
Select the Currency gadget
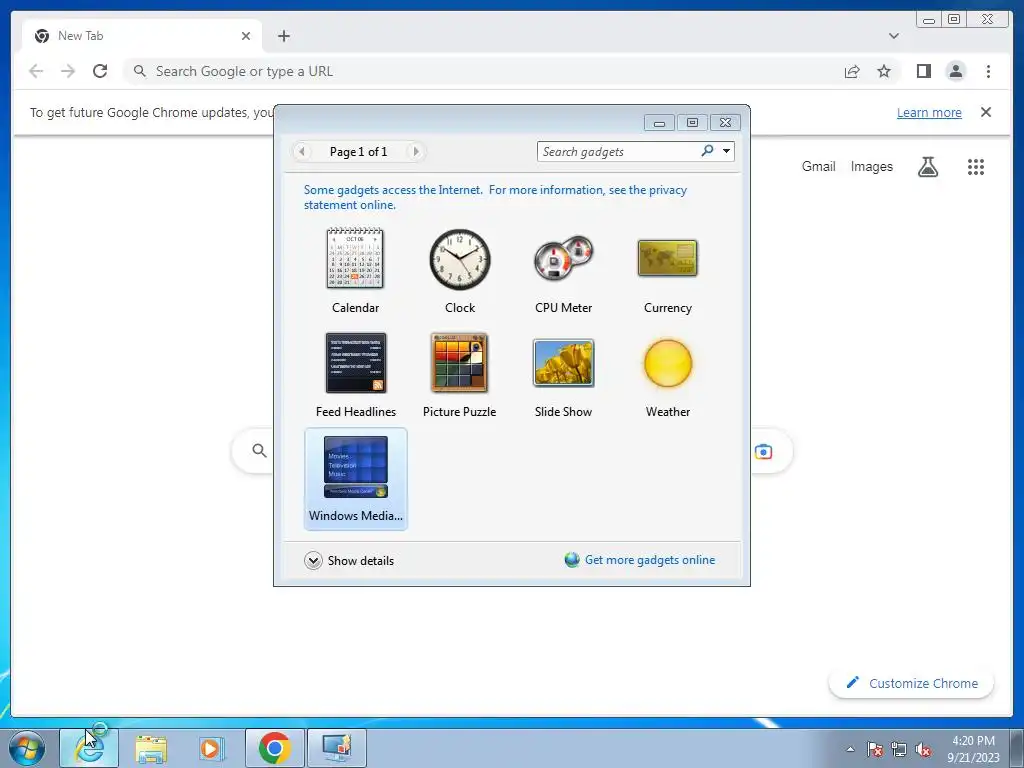[x=667, y=271]
